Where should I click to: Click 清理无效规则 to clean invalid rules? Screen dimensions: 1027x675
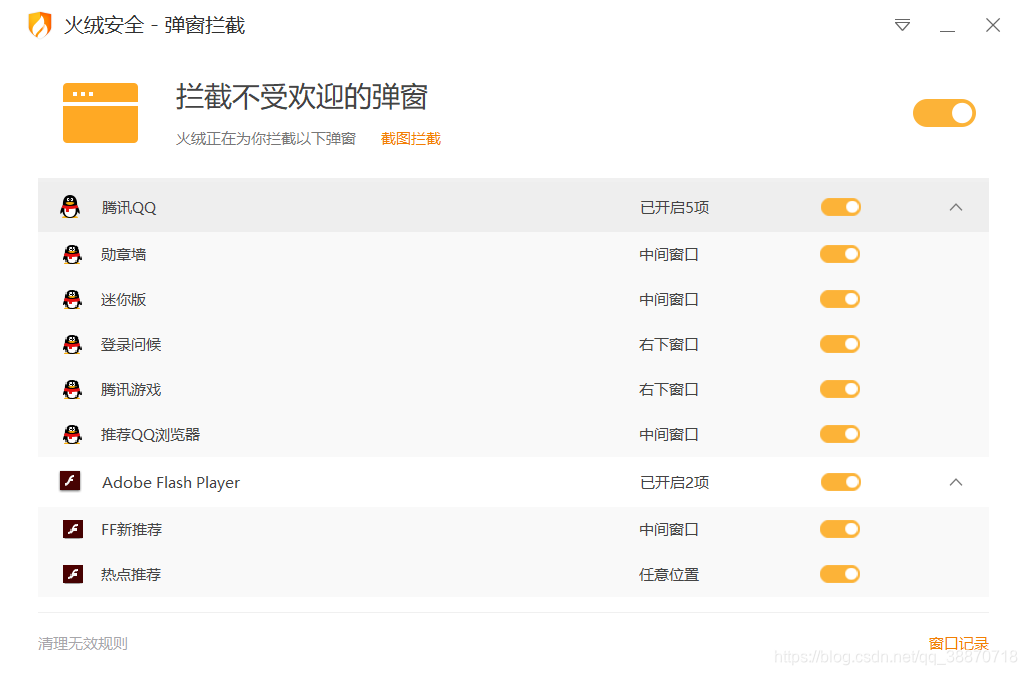pyautogui.click(x=82, y=643)
